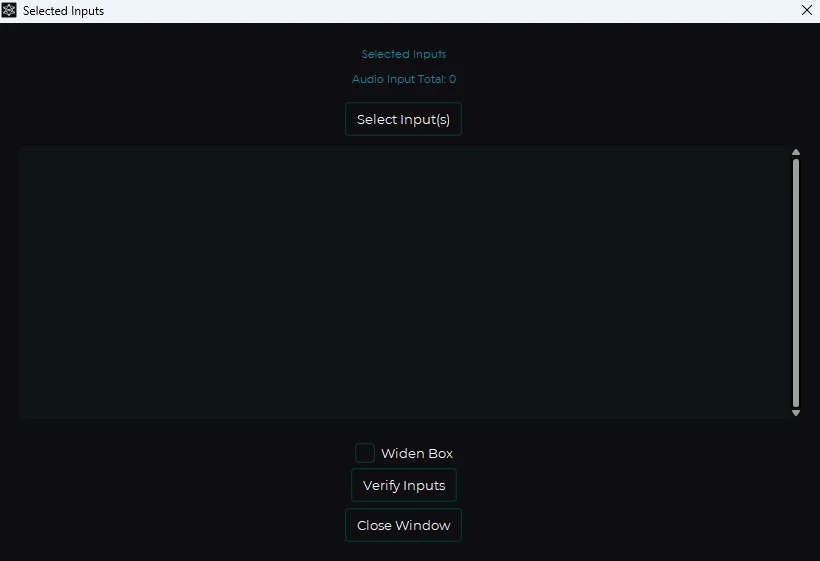Click the scrollbar down arrow
Image resolution: width=820 pixels, height=561 pixels.
coord(796,412)
